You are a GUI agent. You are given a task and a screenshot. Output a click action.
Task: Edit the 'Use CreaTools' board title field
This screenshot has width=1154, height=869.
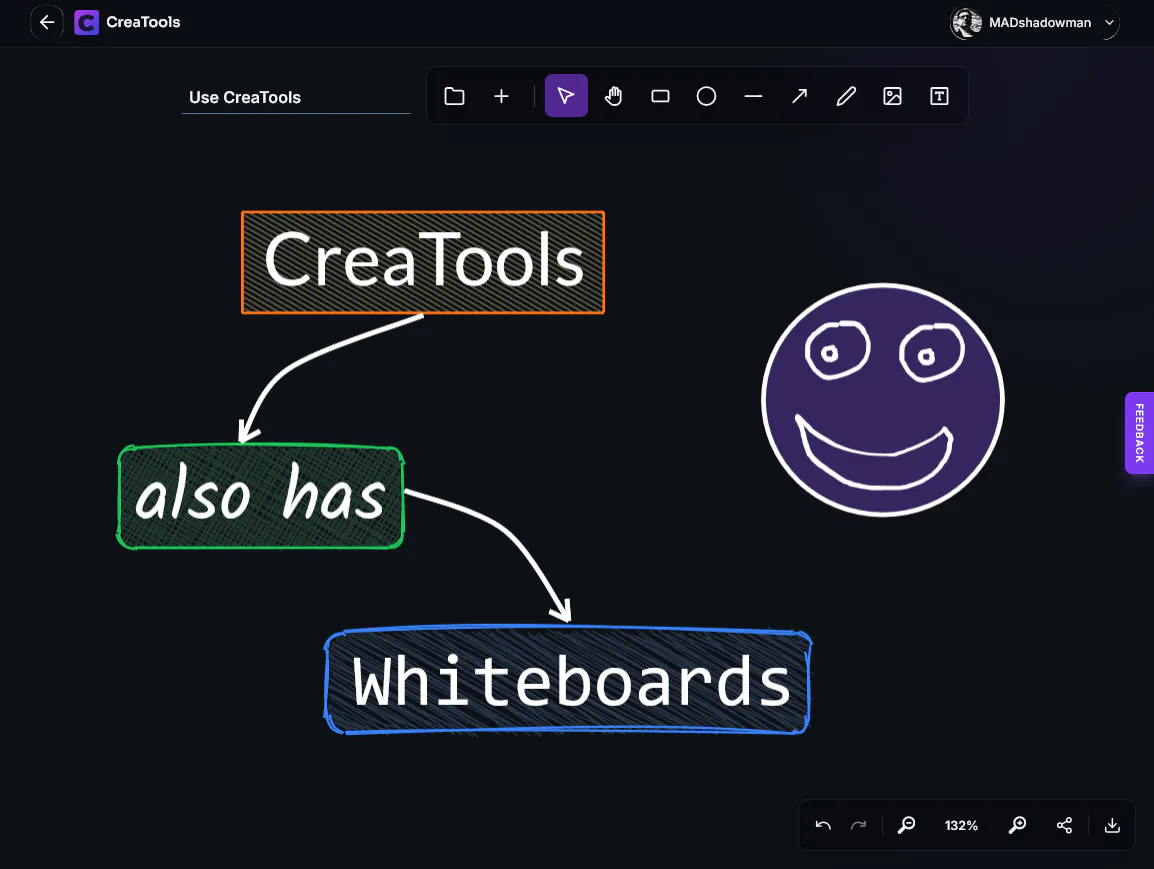[296, 97]
